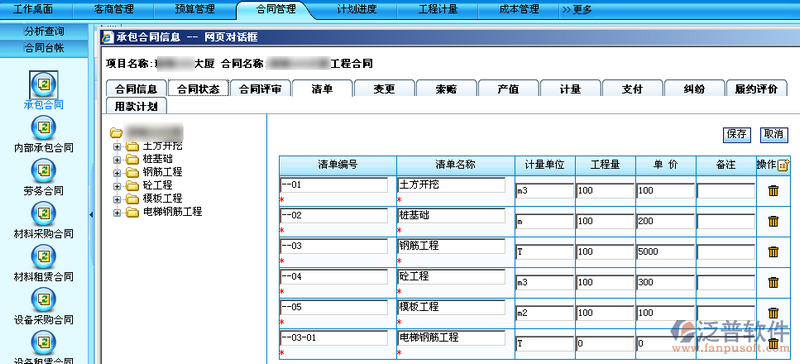800x364 pixels.
Task: Delete the 土方开挖 row via trash icon
Action: (773, 190)
